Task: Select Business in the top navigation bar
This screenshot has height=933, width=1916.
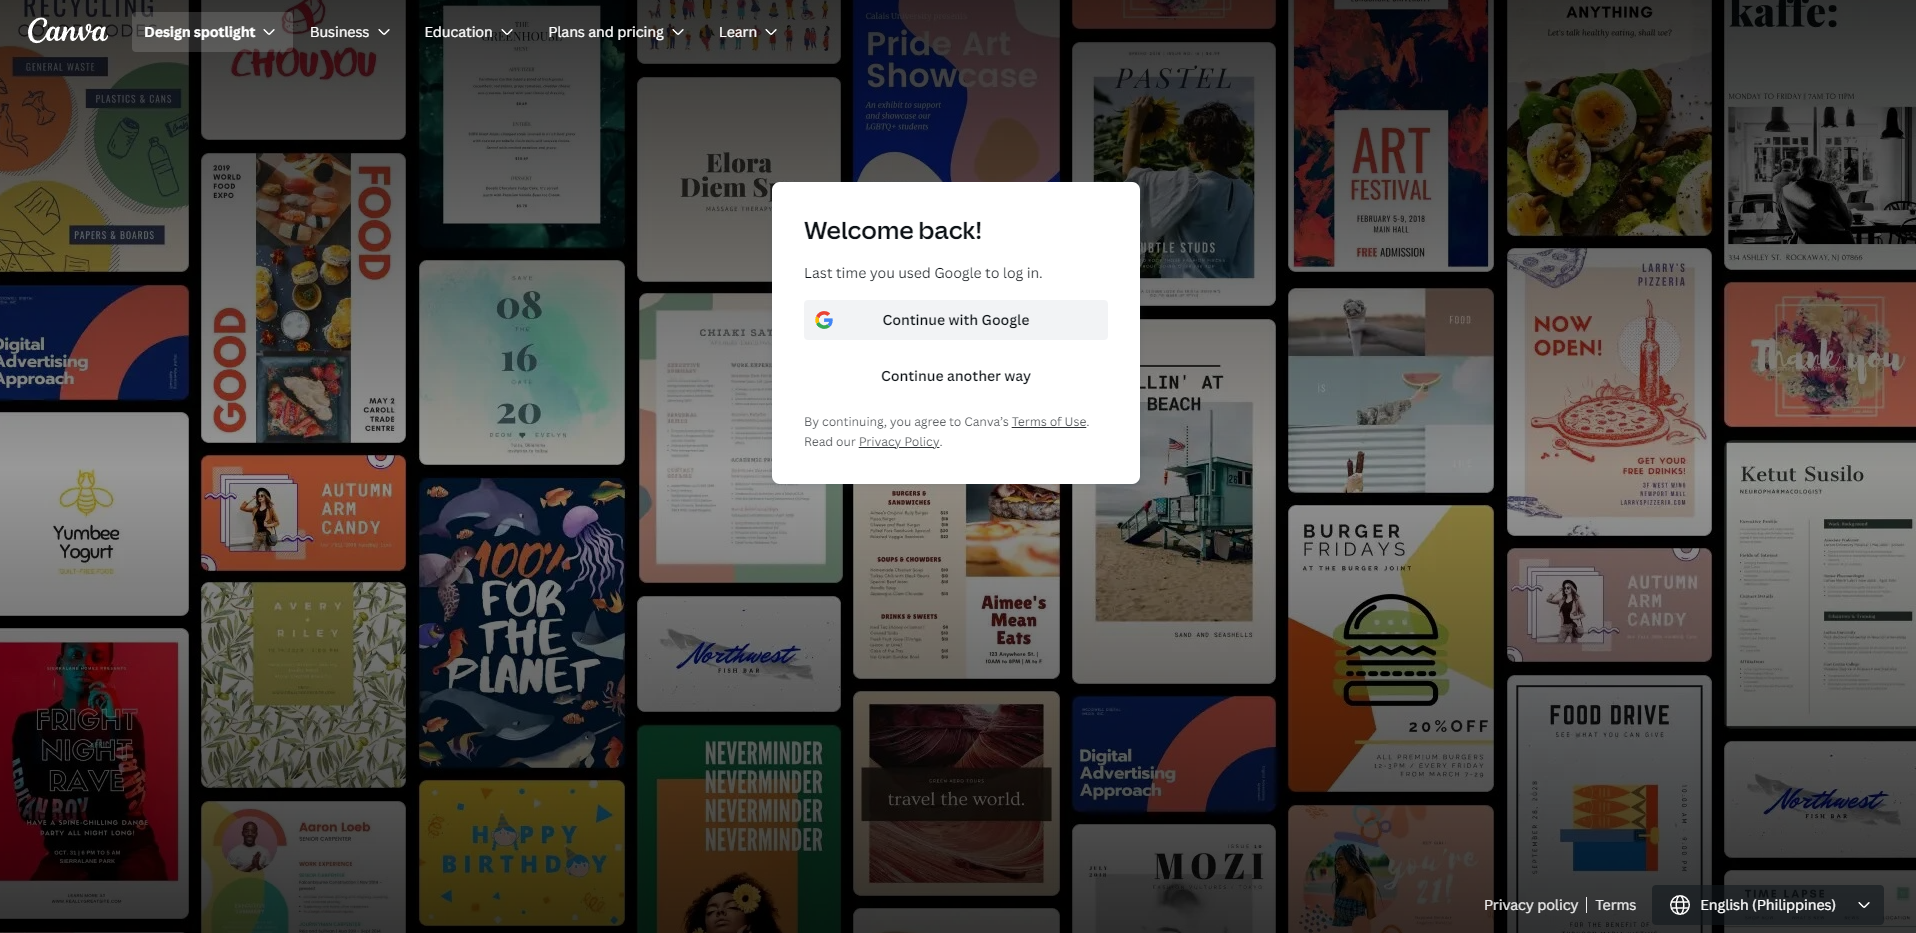Action: point(339,31)
